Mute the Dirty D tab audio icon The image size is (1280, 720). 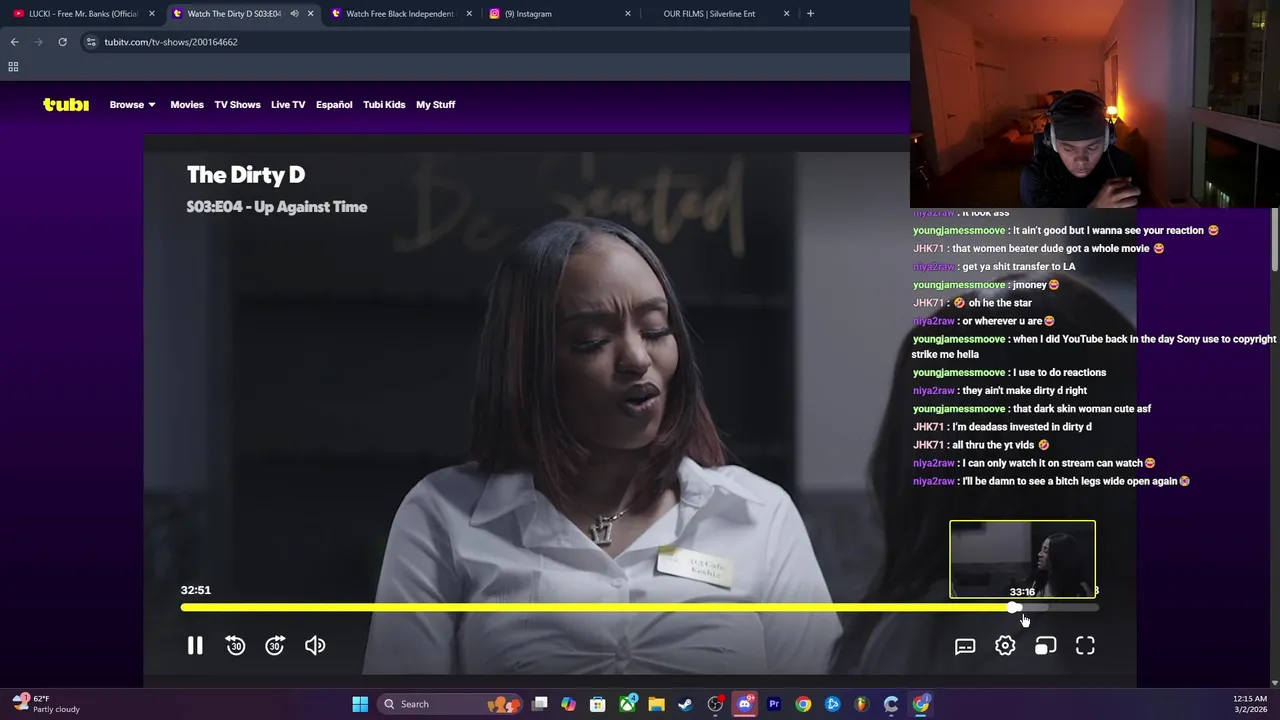point(294,14)
